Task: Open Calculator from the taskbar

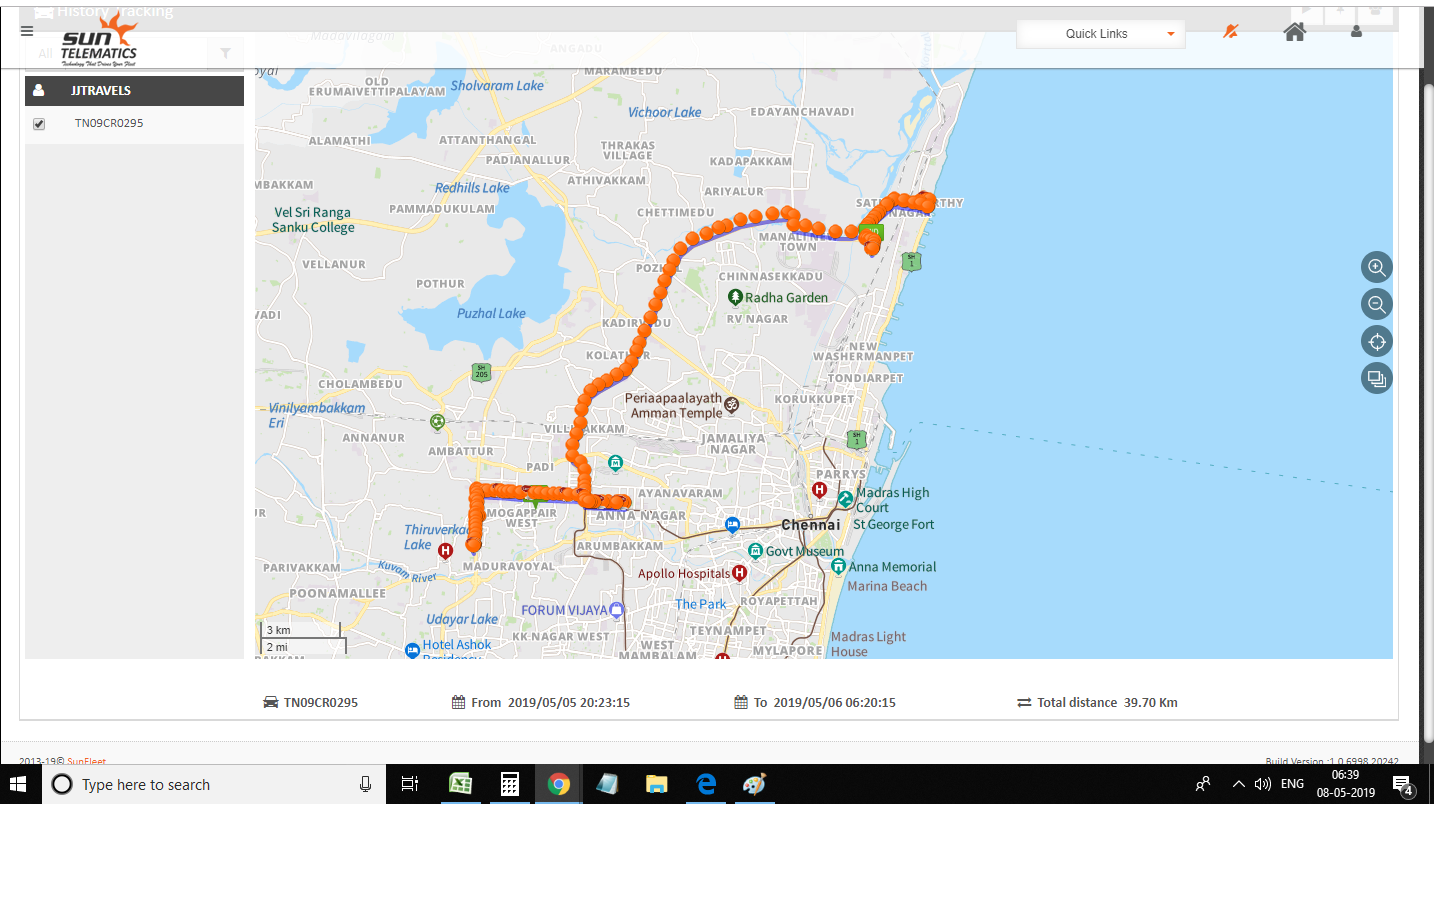Action: (509, 785)
